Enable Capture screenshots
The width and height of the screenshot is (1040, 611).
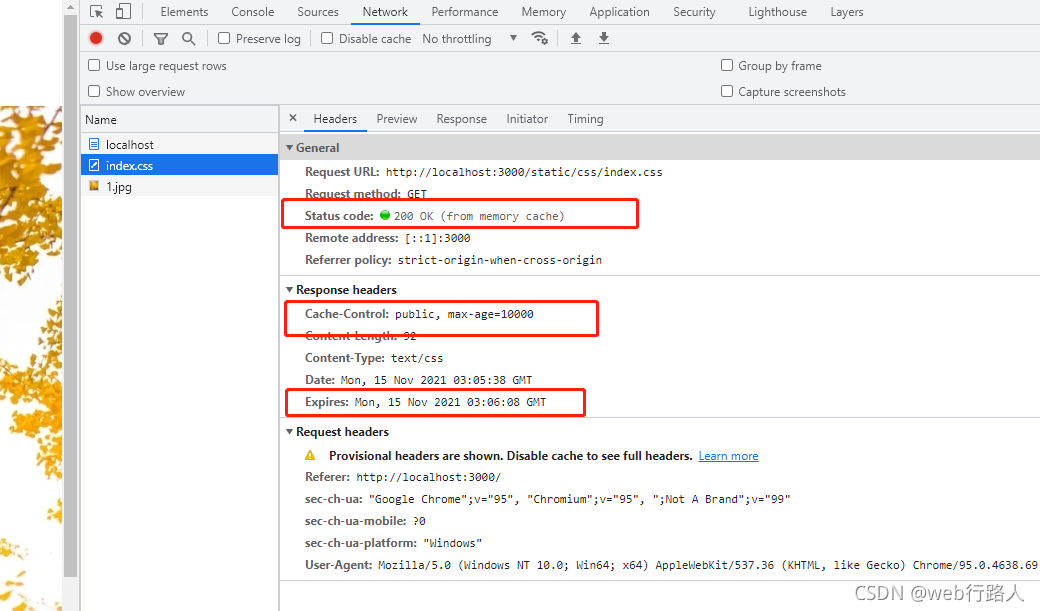[726, 91]
